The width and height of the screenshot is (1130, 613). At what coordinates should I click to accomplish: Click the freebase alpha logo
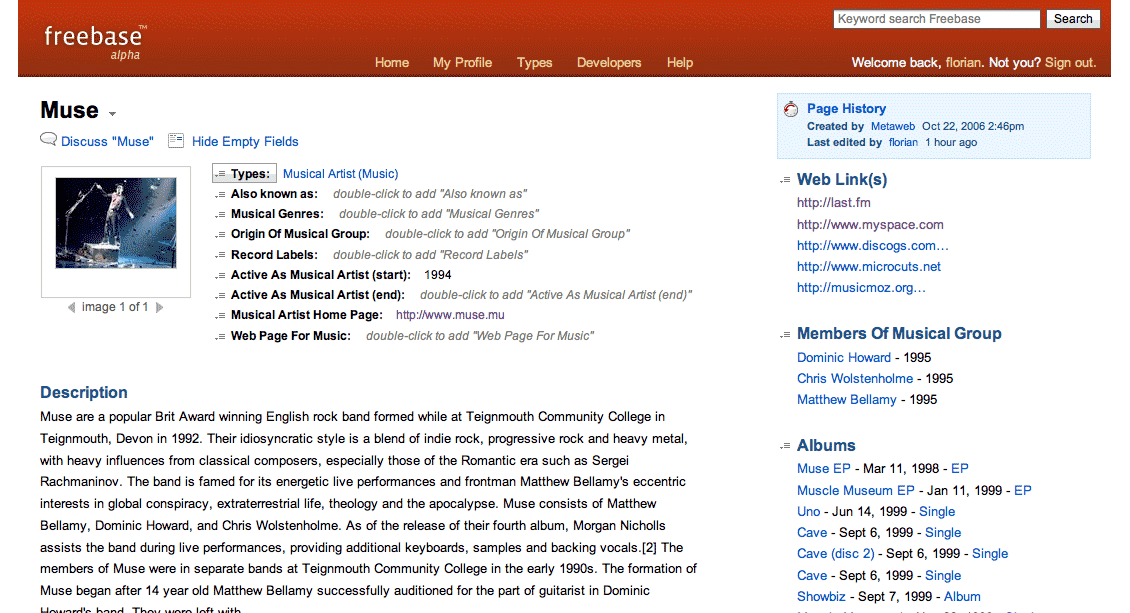coord(95,42)
